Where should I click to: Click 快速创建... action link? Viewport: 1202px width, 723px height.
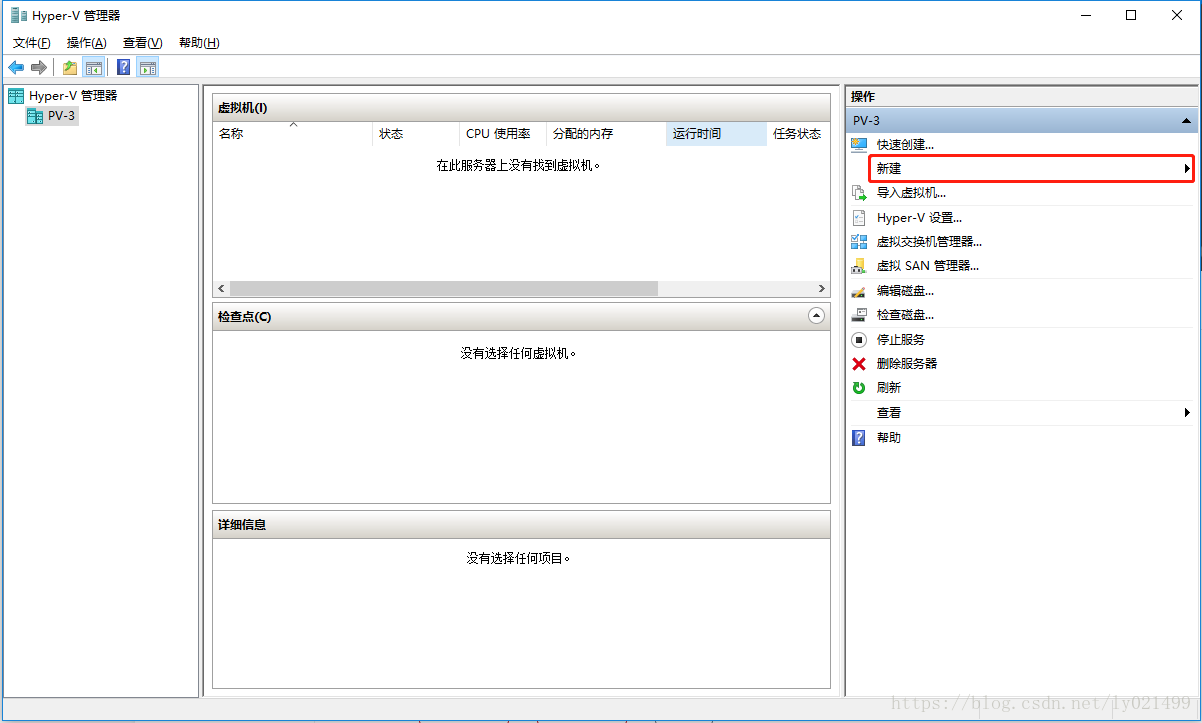click(905, 144)
